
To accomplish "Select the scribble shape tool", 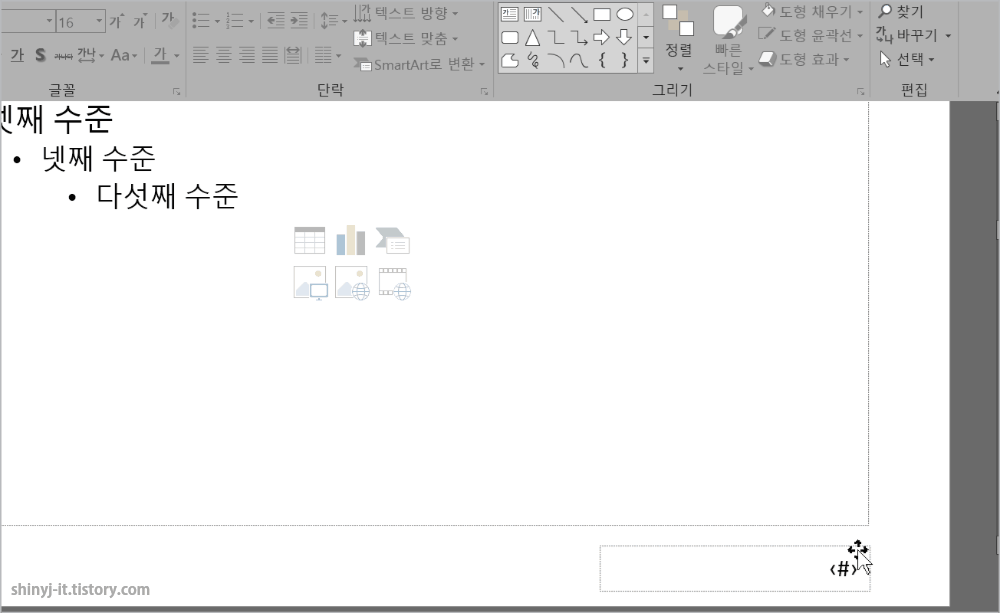I will (532, 61).
